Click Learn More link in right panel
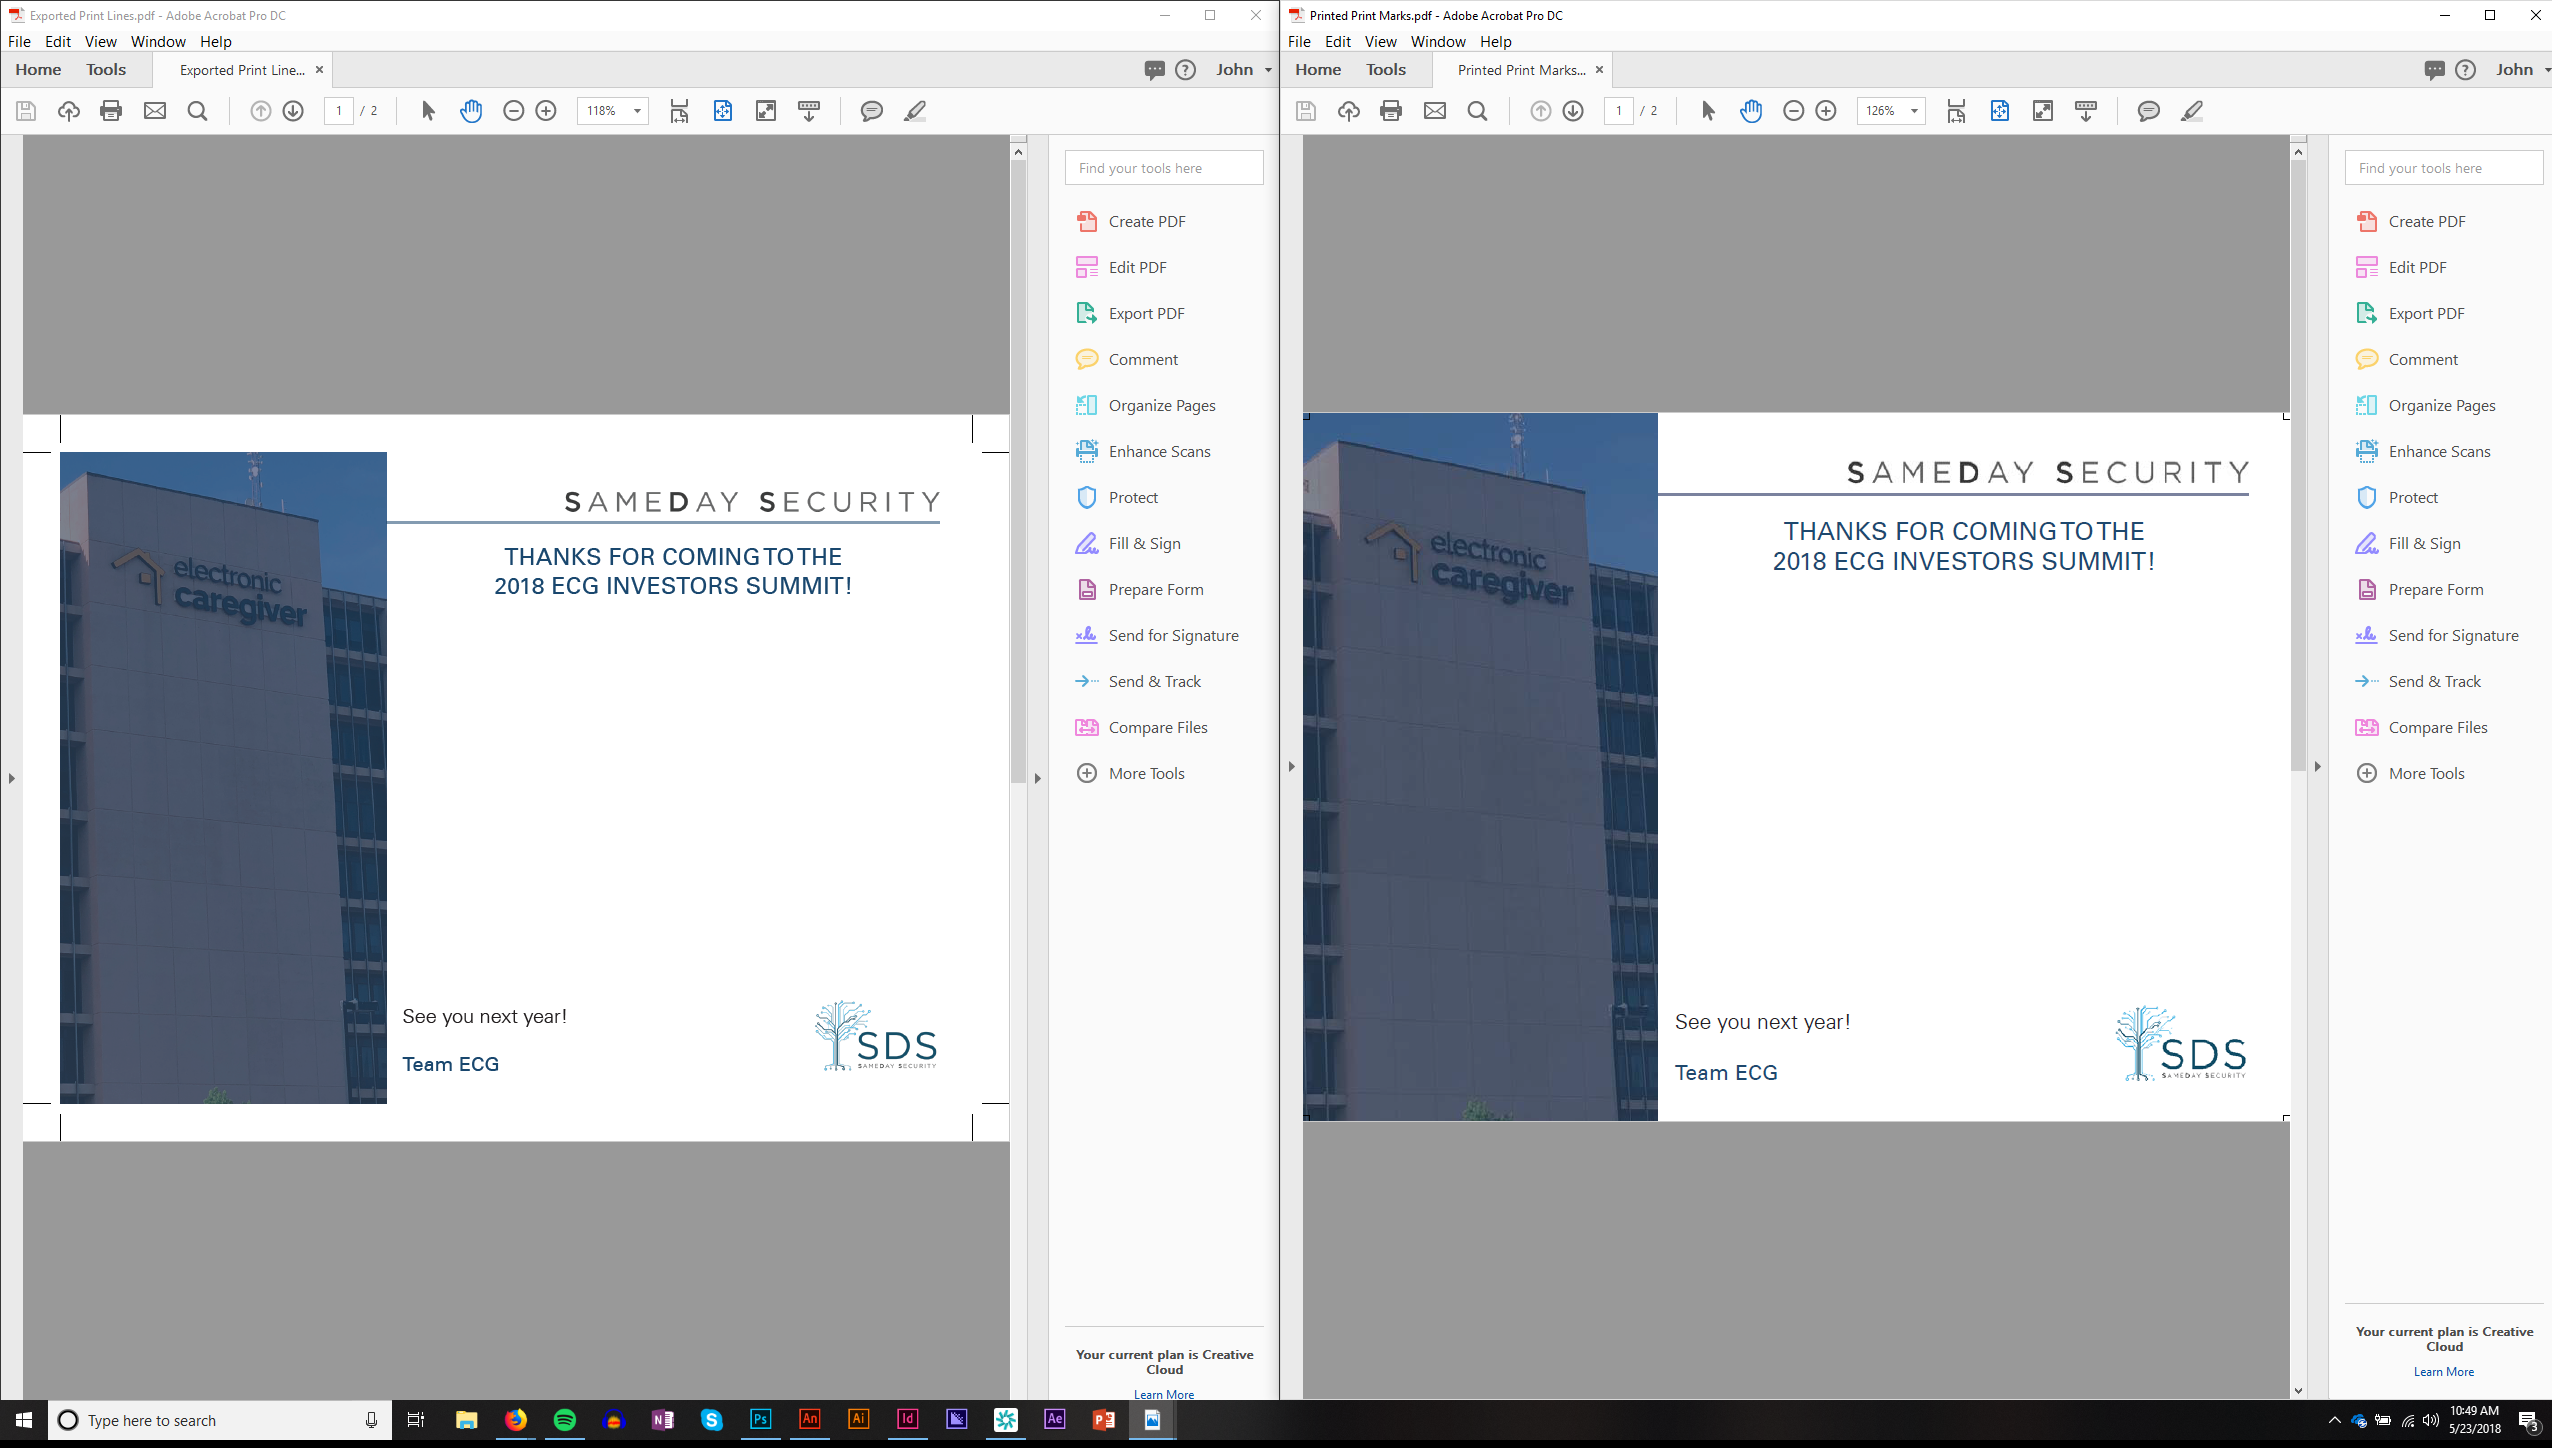This screenshot has height=1448, width=2552. click(x=2444, y=1371)
